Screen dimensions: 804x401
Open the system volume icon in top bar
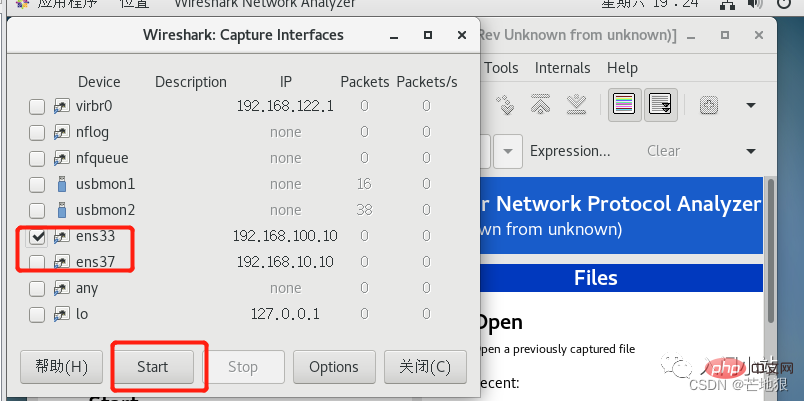coord(754,4)
